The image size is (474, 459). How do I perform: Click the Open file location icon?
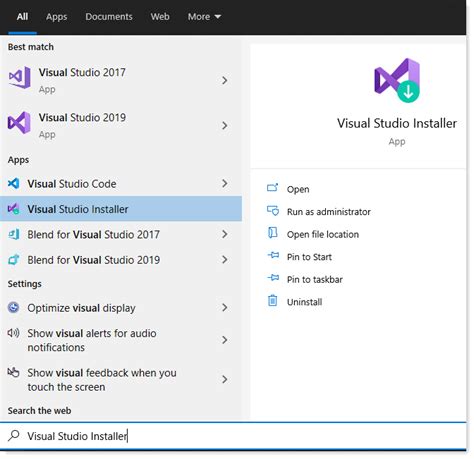(x=273, y=233)
